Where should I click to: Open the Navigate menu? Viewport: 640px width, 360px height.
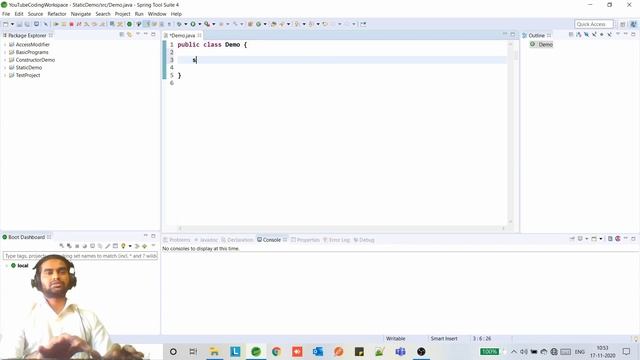(81, 14)
